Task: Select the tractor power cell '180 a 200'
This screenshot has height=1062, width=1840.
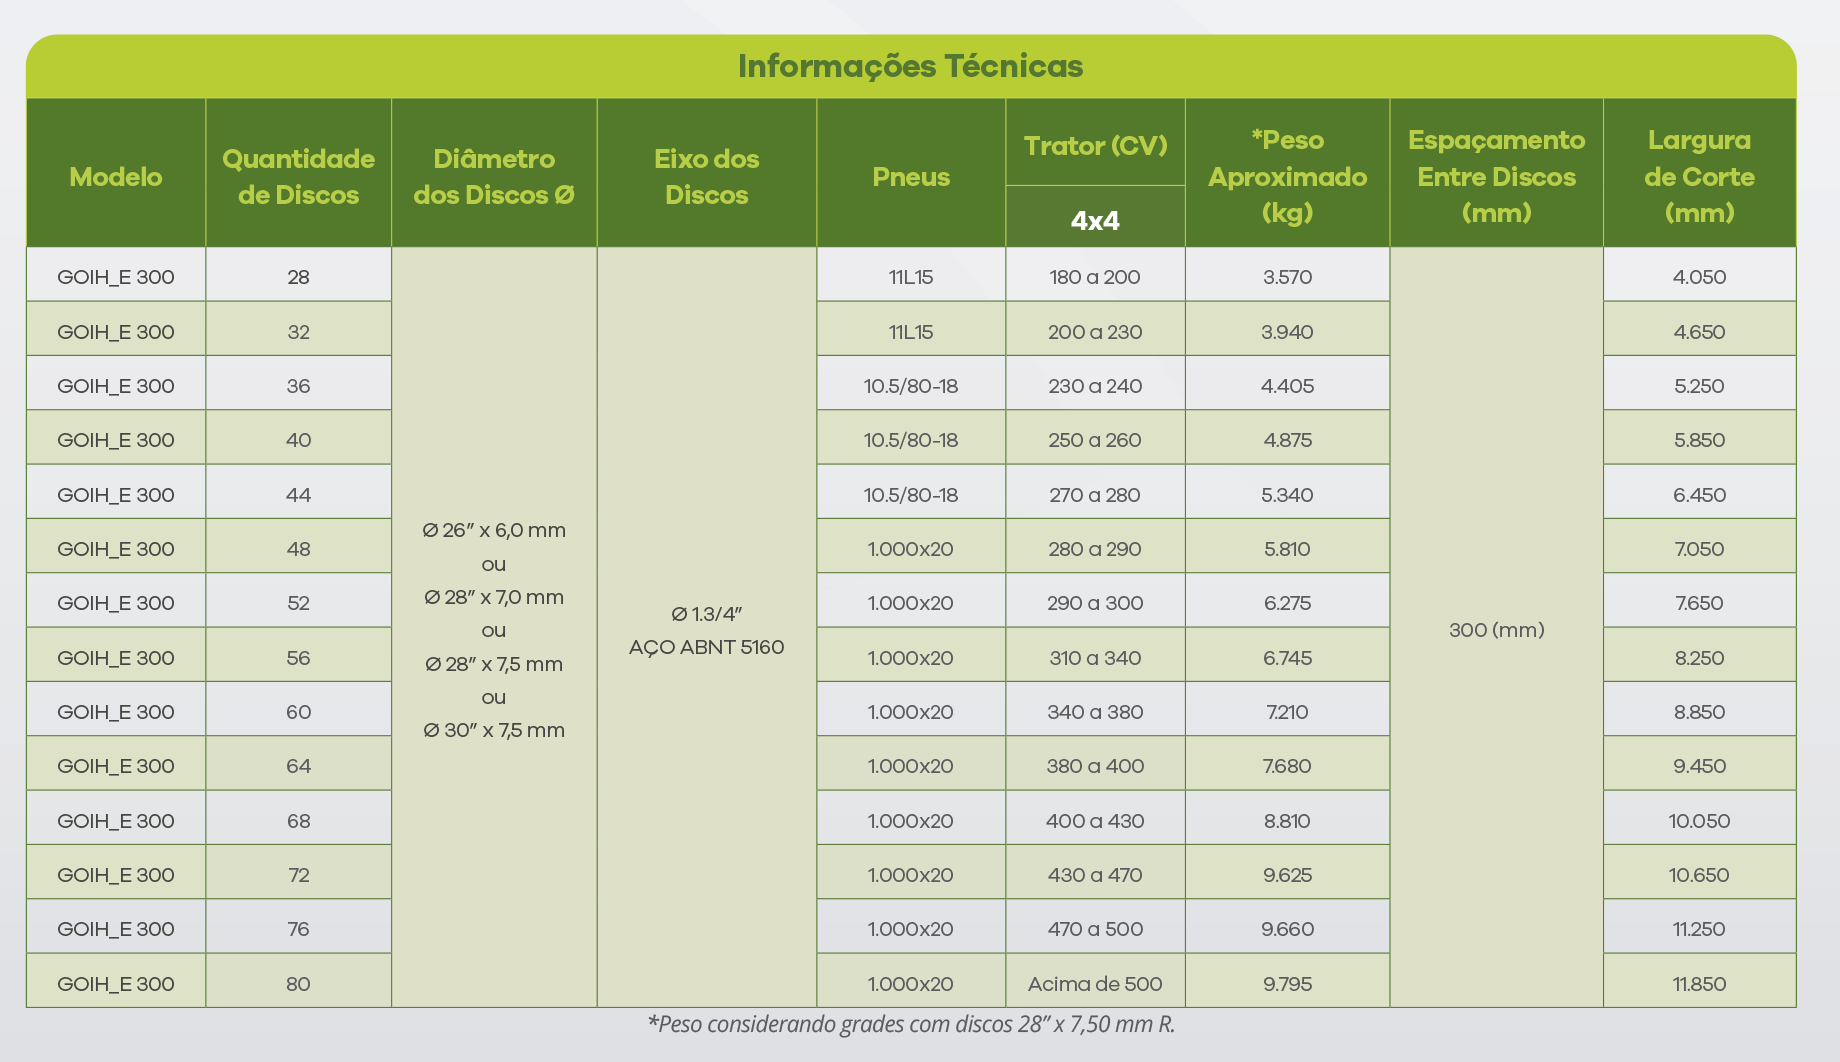Action: [1095, 277]
